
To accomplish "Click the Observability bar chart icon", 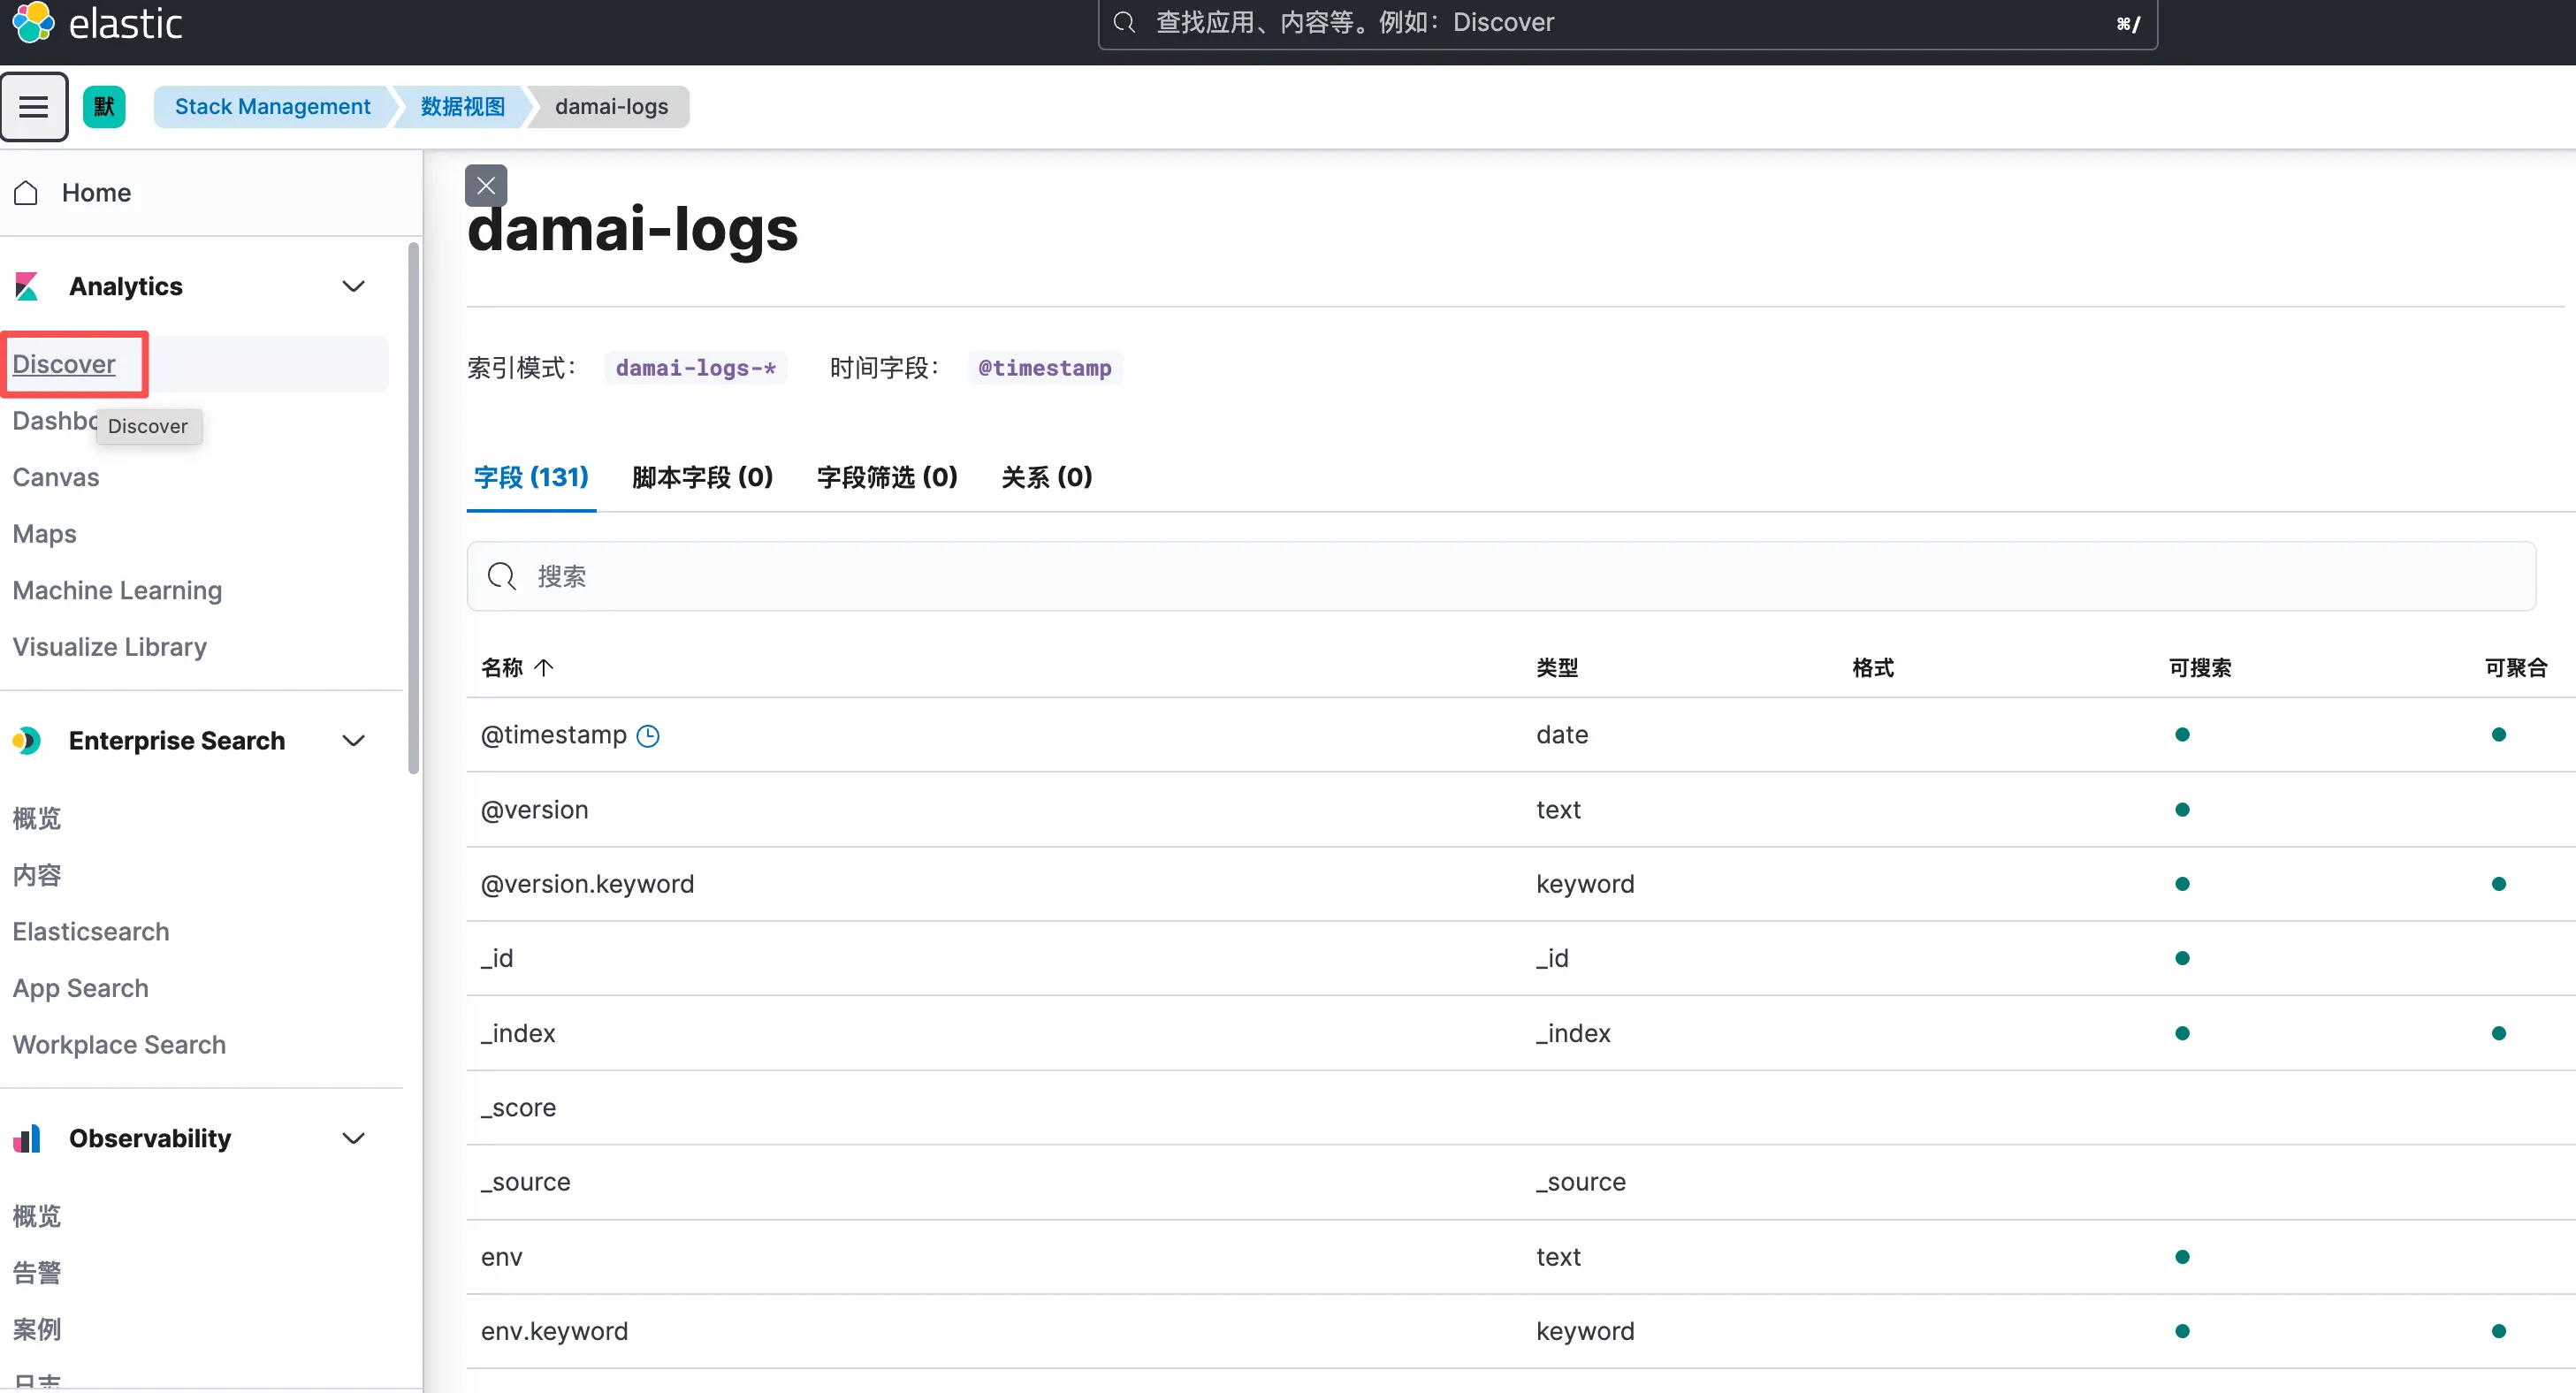I will pos(27,1138).
